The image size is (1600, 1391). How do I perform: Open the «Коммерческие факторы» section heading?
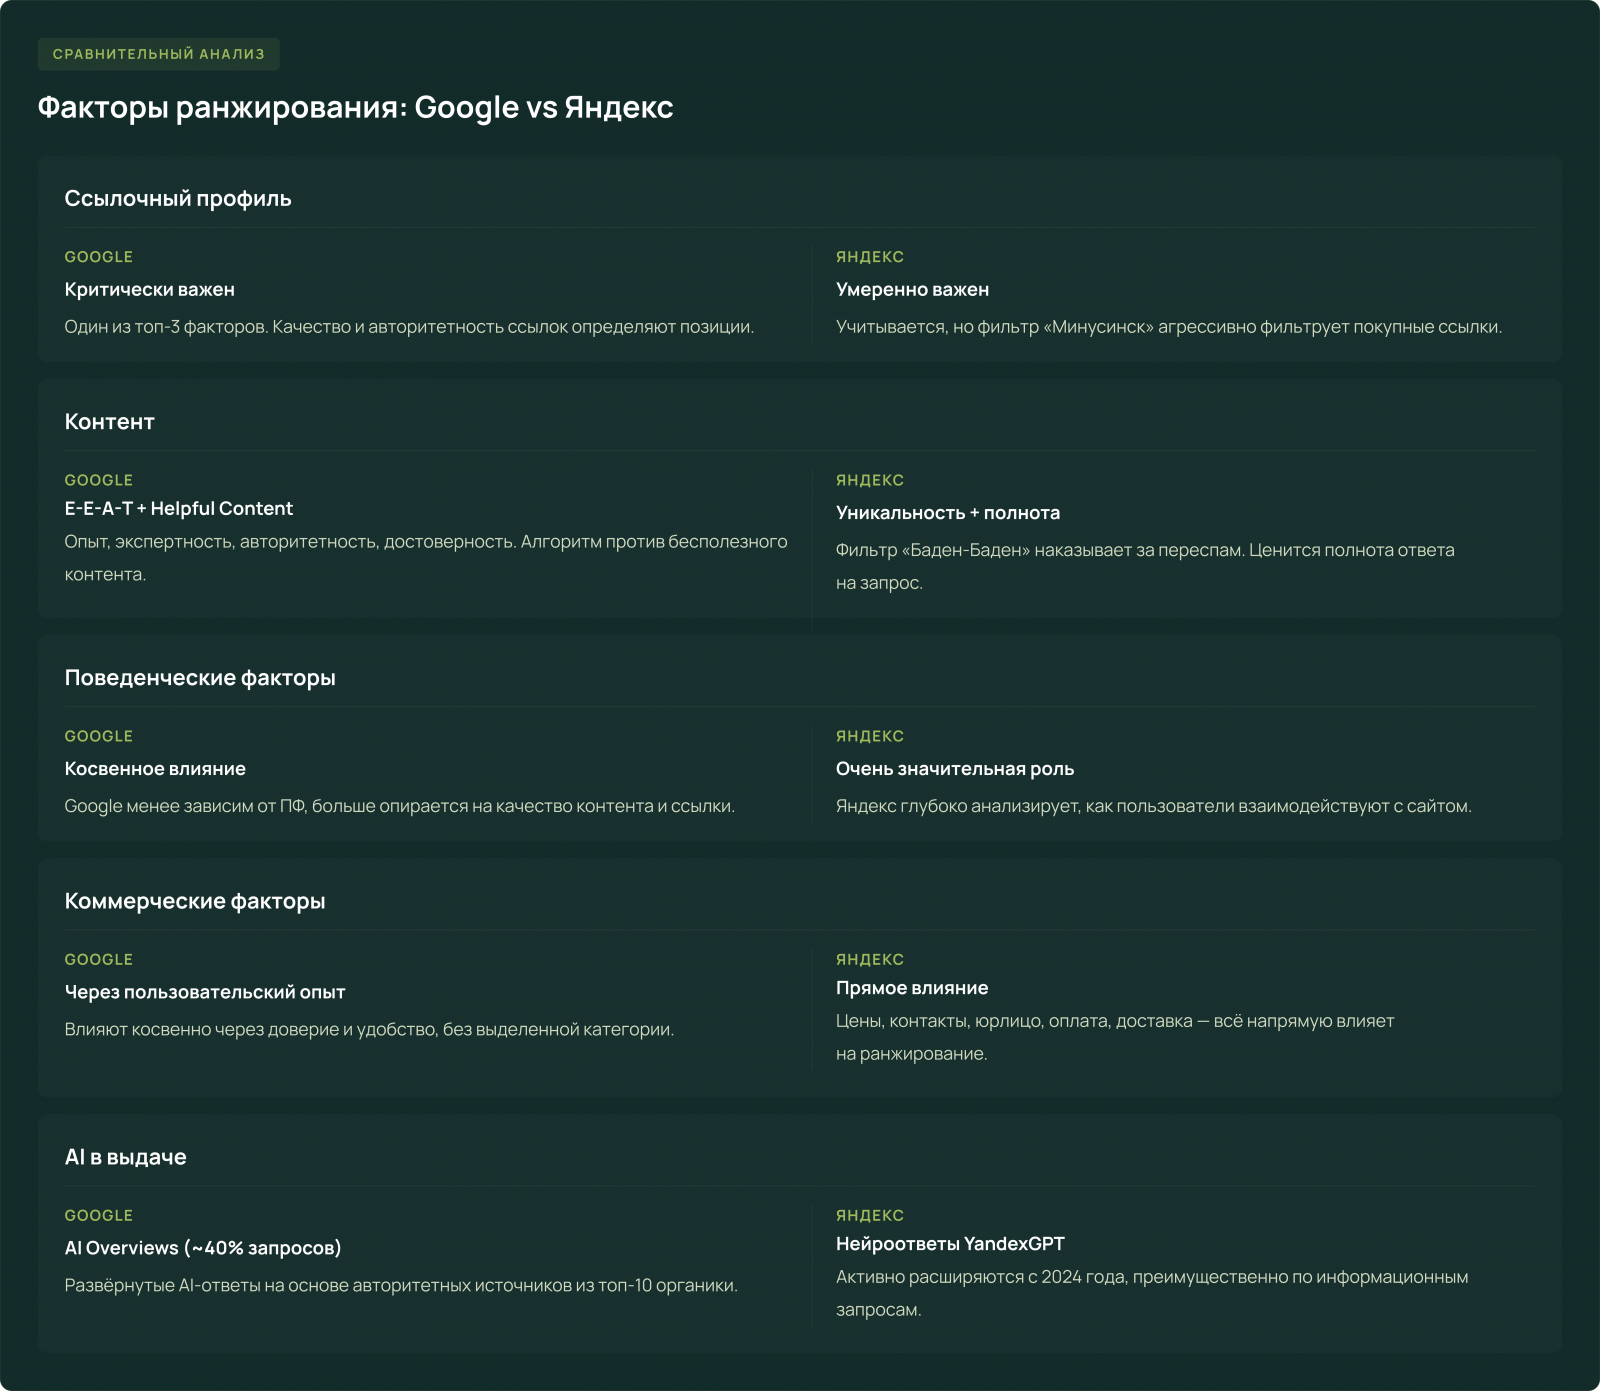tap(195, 901)
